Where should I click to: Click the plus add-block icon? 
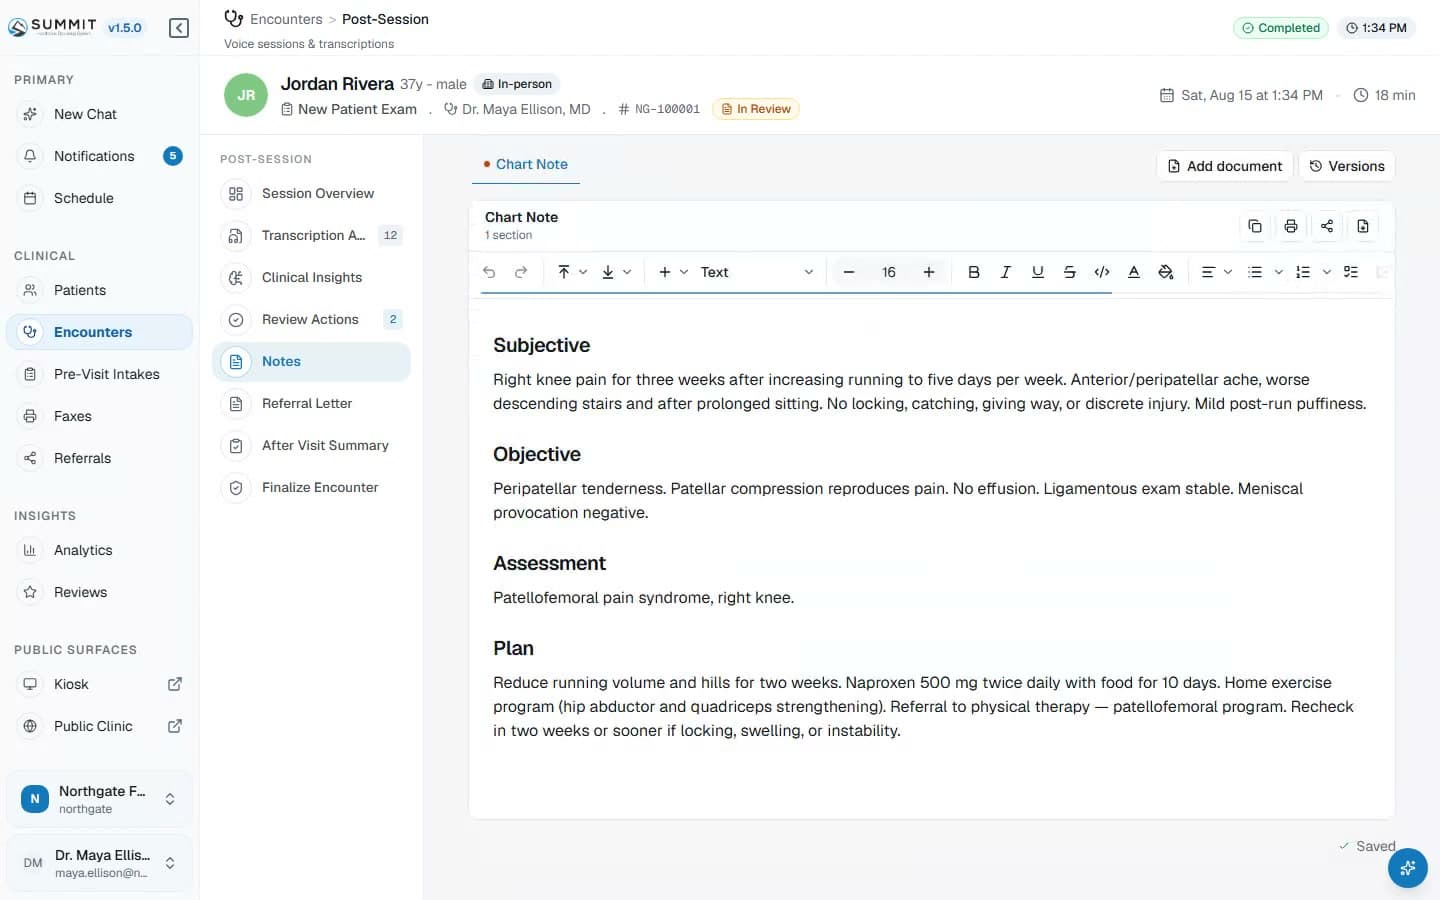(665, 272)
